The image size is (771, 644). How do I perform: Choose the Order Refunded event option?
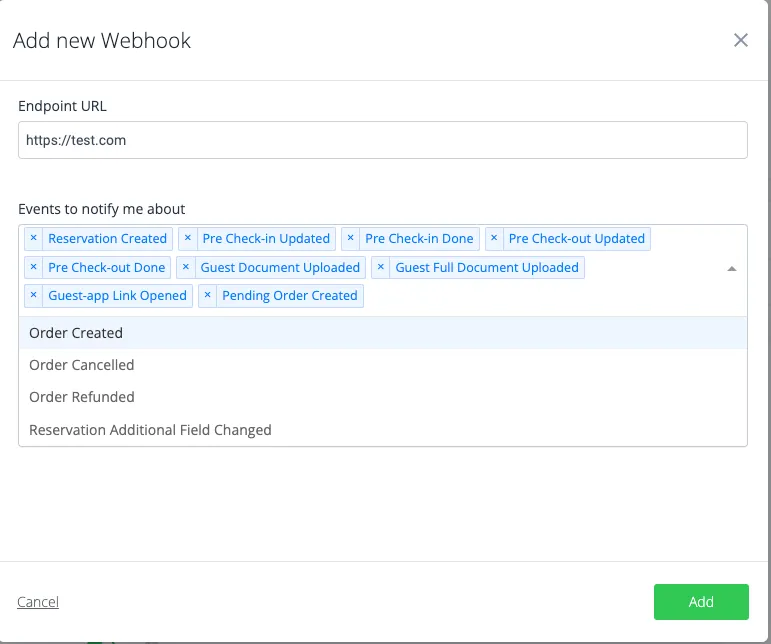tap(383, 397)
